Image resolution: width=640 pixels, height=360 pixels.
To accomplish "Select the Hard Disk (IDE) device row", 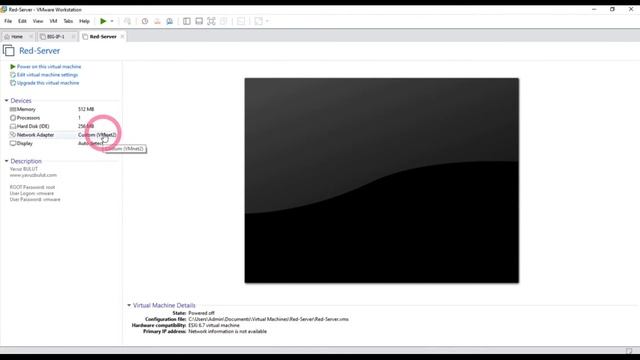I will point(63,127).
